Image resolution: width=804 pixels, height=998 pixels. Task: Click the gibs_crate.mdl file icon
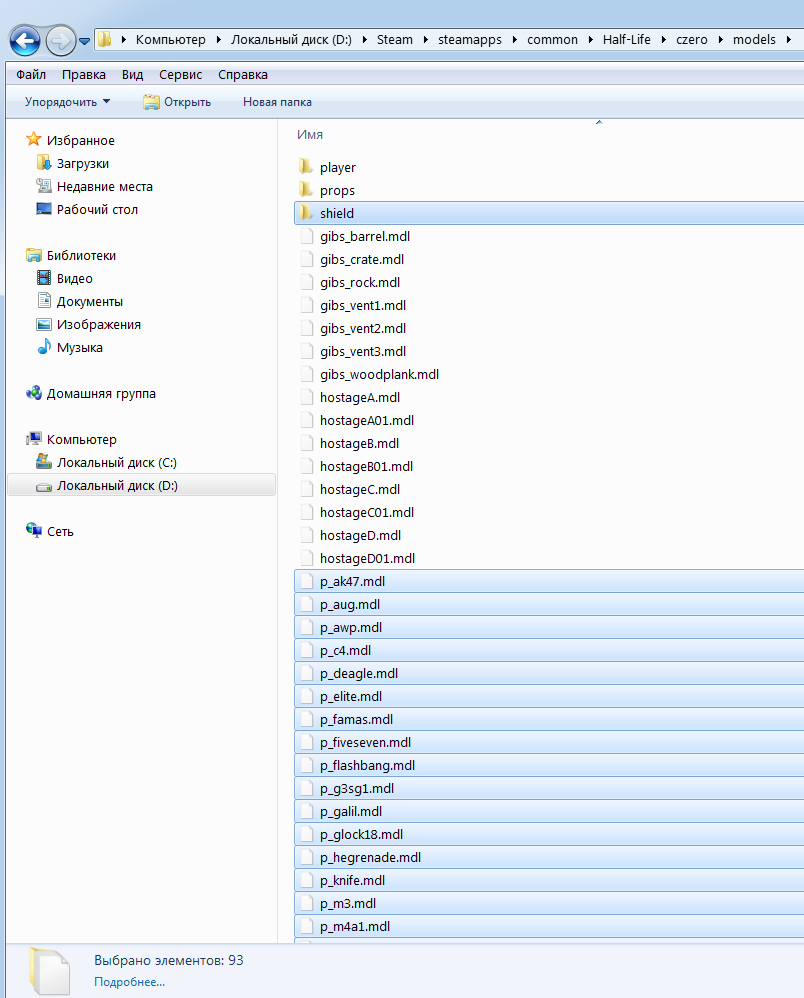click(307, 259)
